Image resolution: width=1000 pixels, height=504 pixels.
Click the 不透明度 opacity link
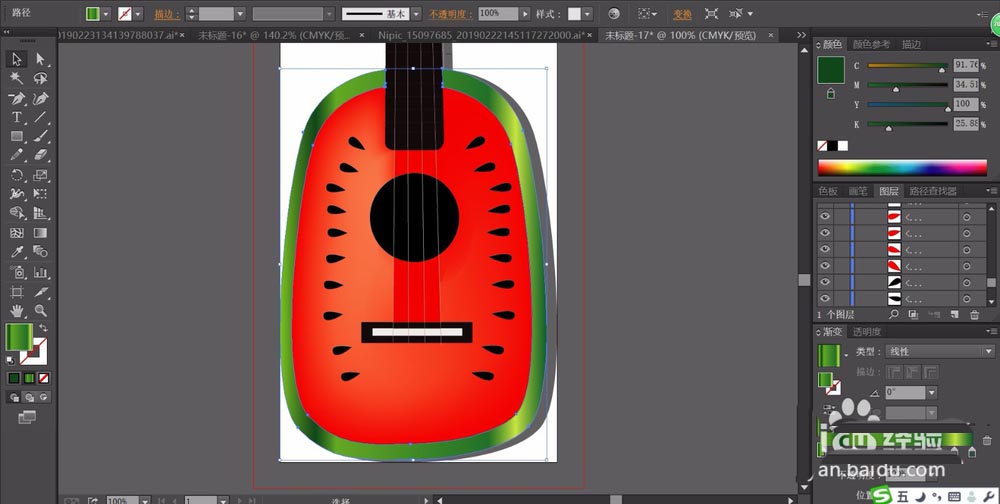pyautogui.click(x=450, y=13)
